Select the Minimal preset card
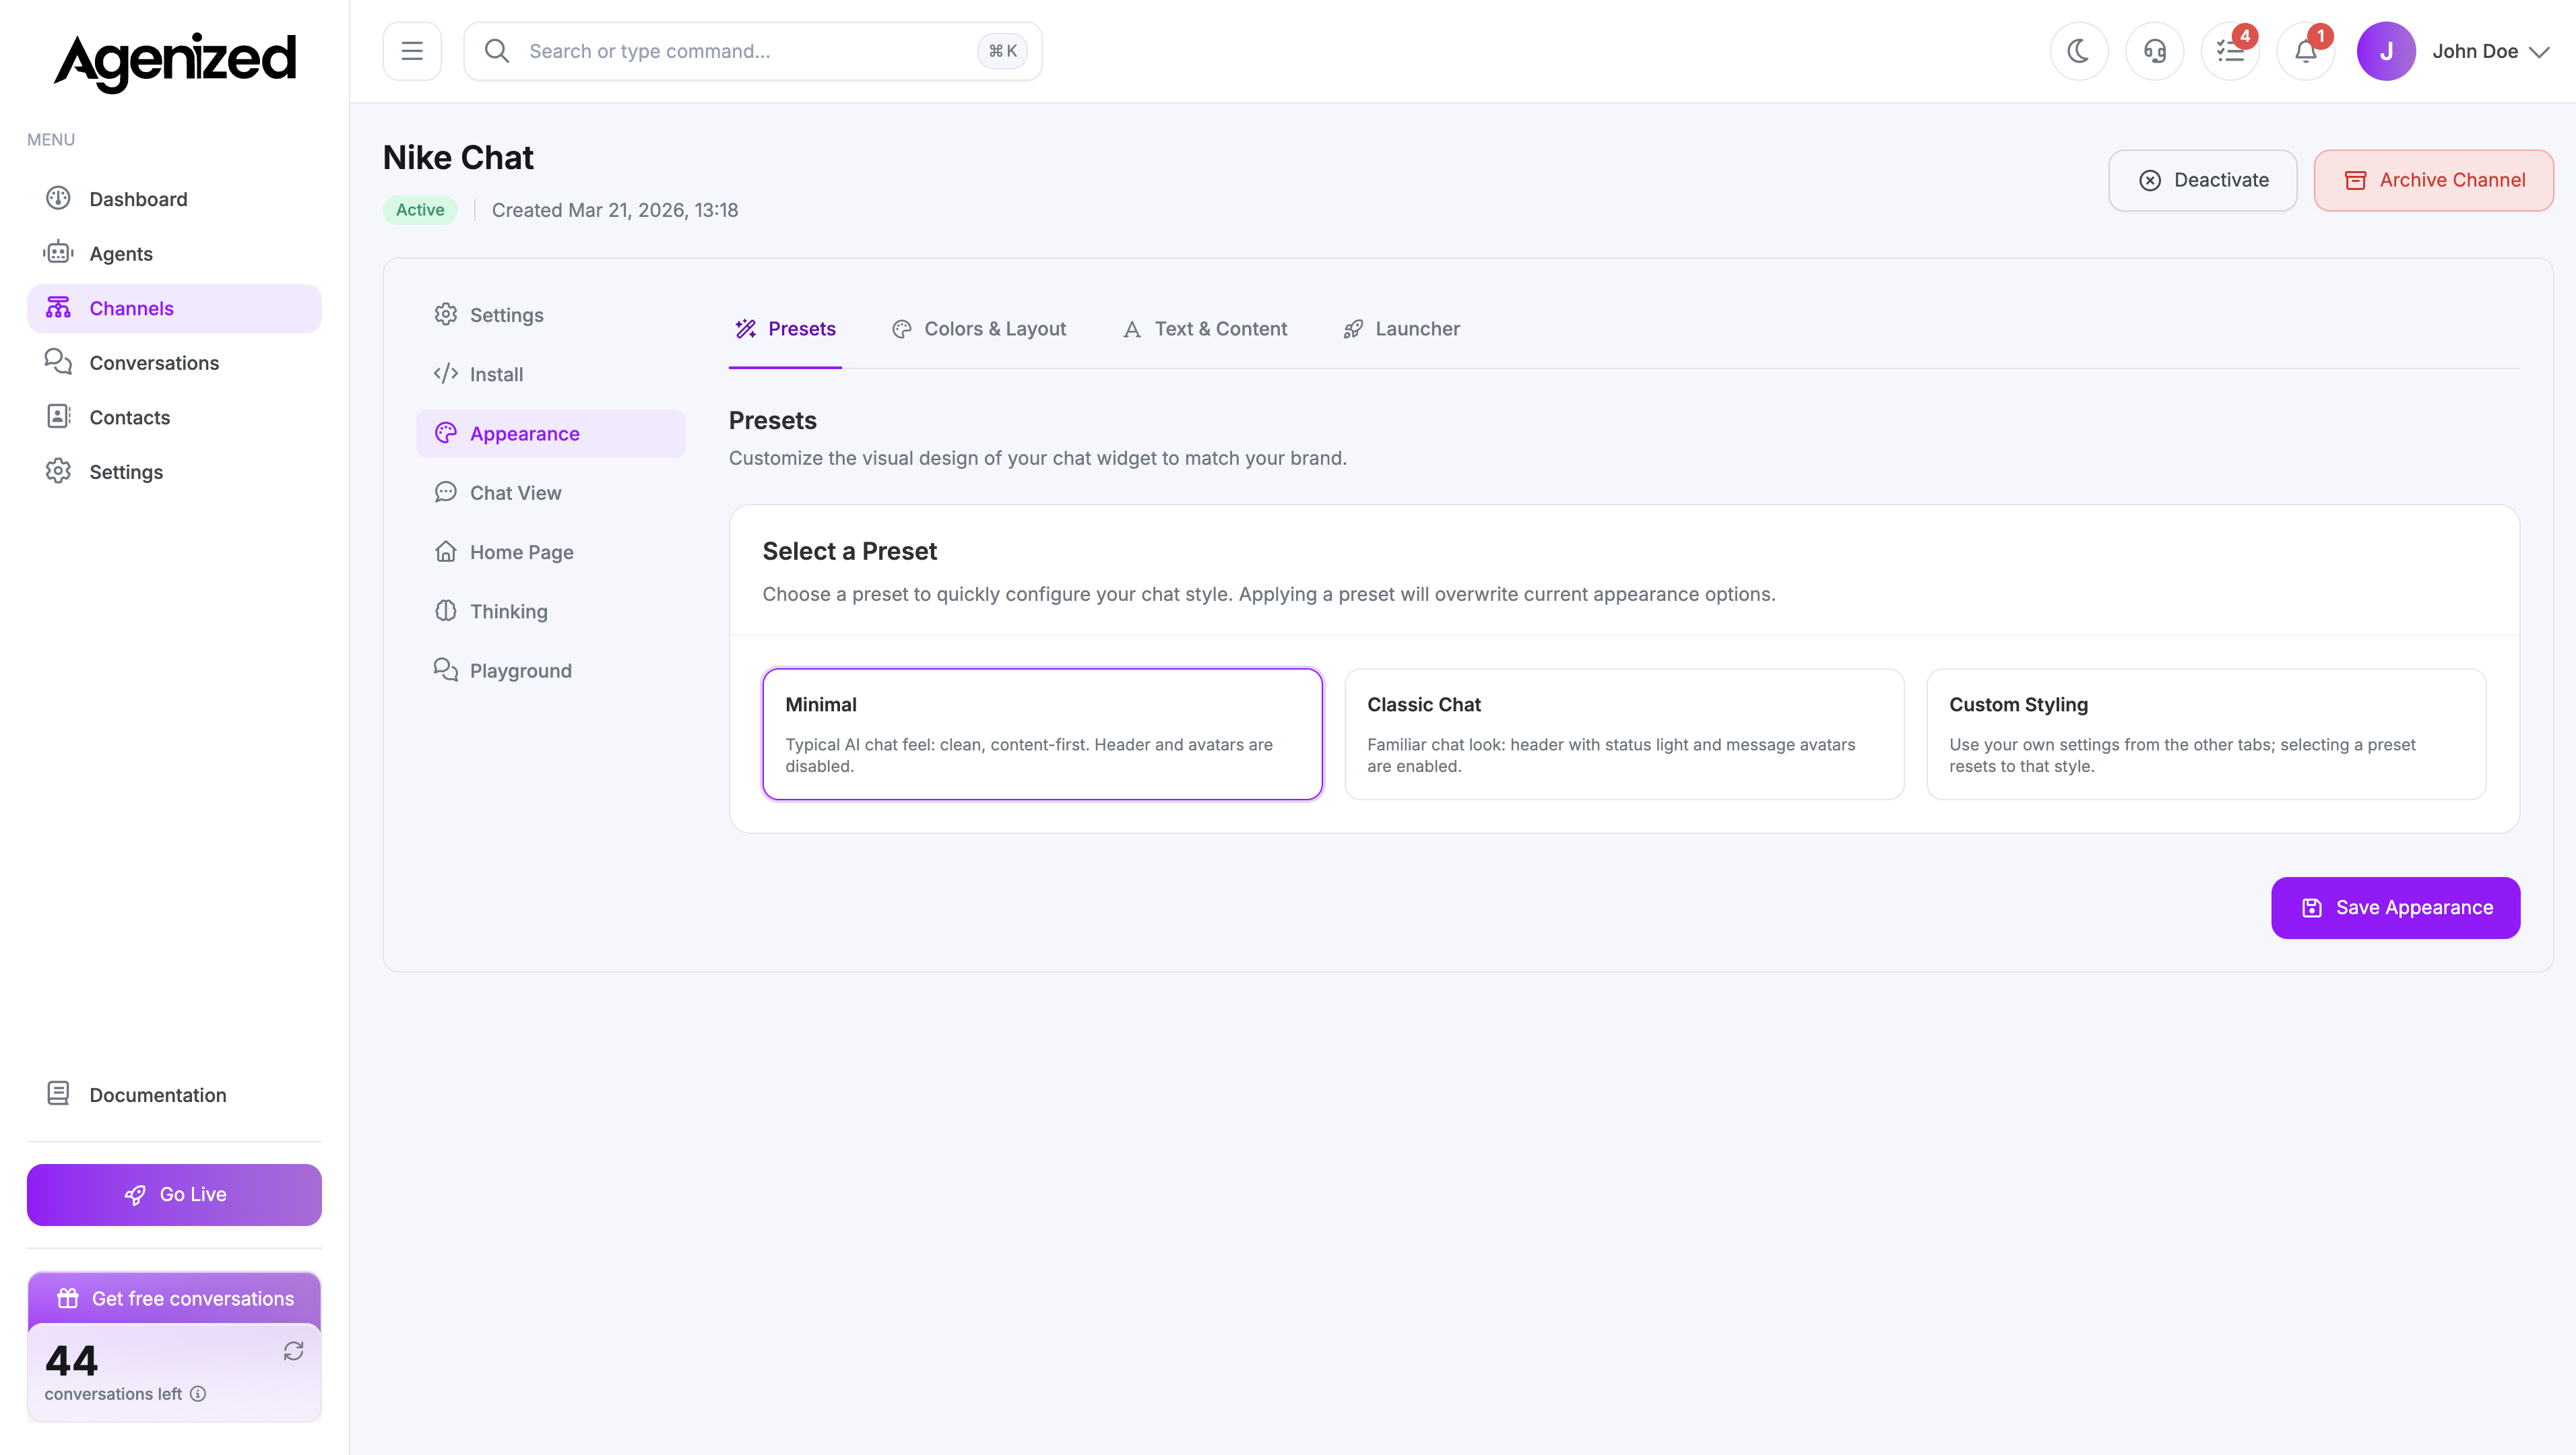The width and height of the screenshot is (2576, 1455). [x=1042, y=734]
